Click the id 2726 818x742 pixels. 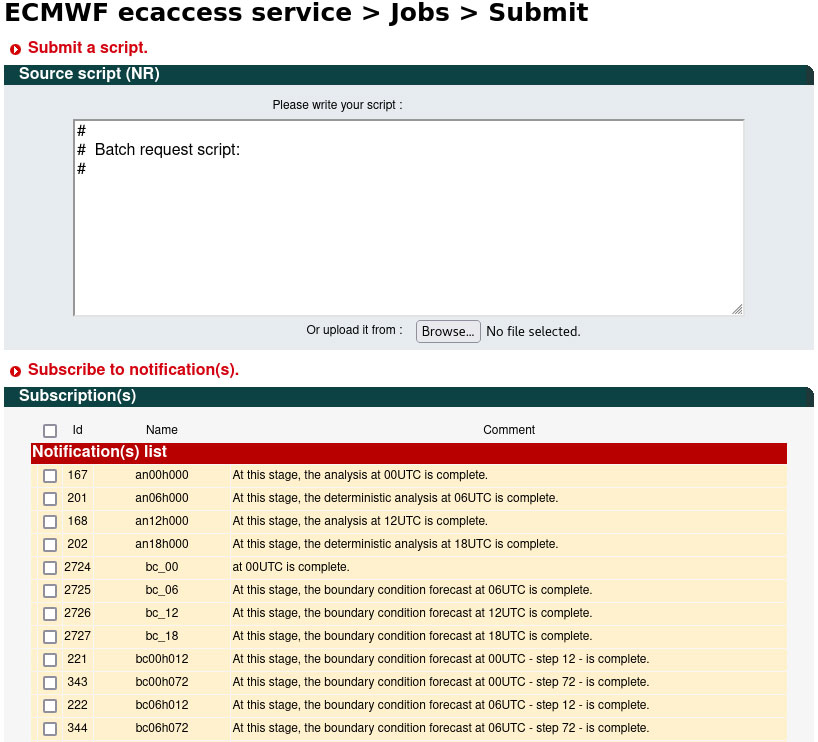click(77, 613)
